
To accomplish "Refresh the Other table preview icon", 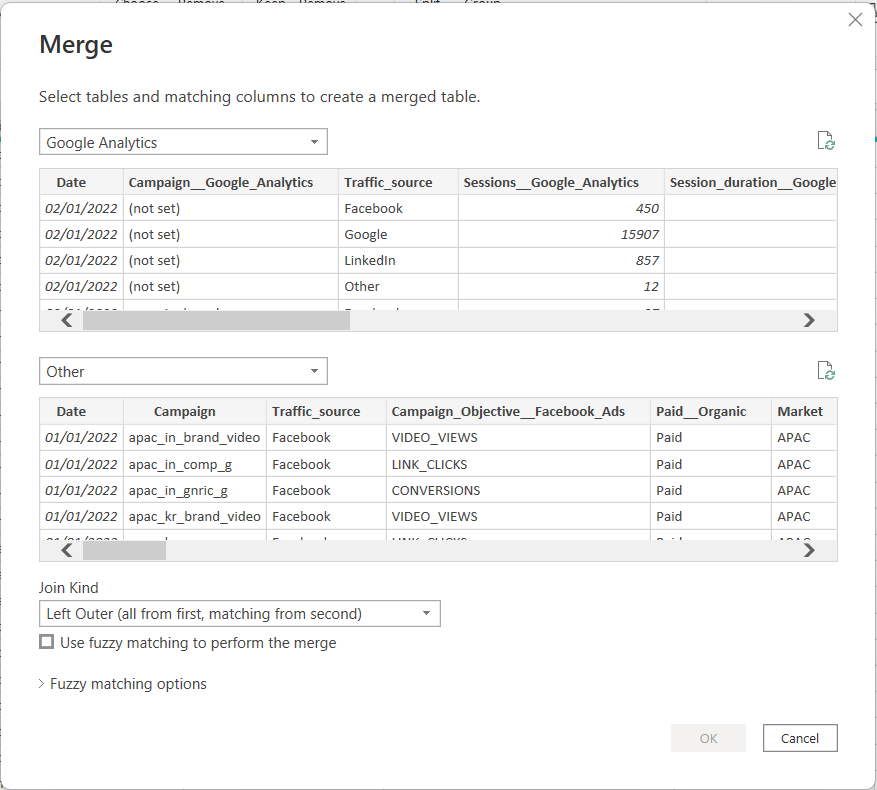I will [x=826, y=370].
